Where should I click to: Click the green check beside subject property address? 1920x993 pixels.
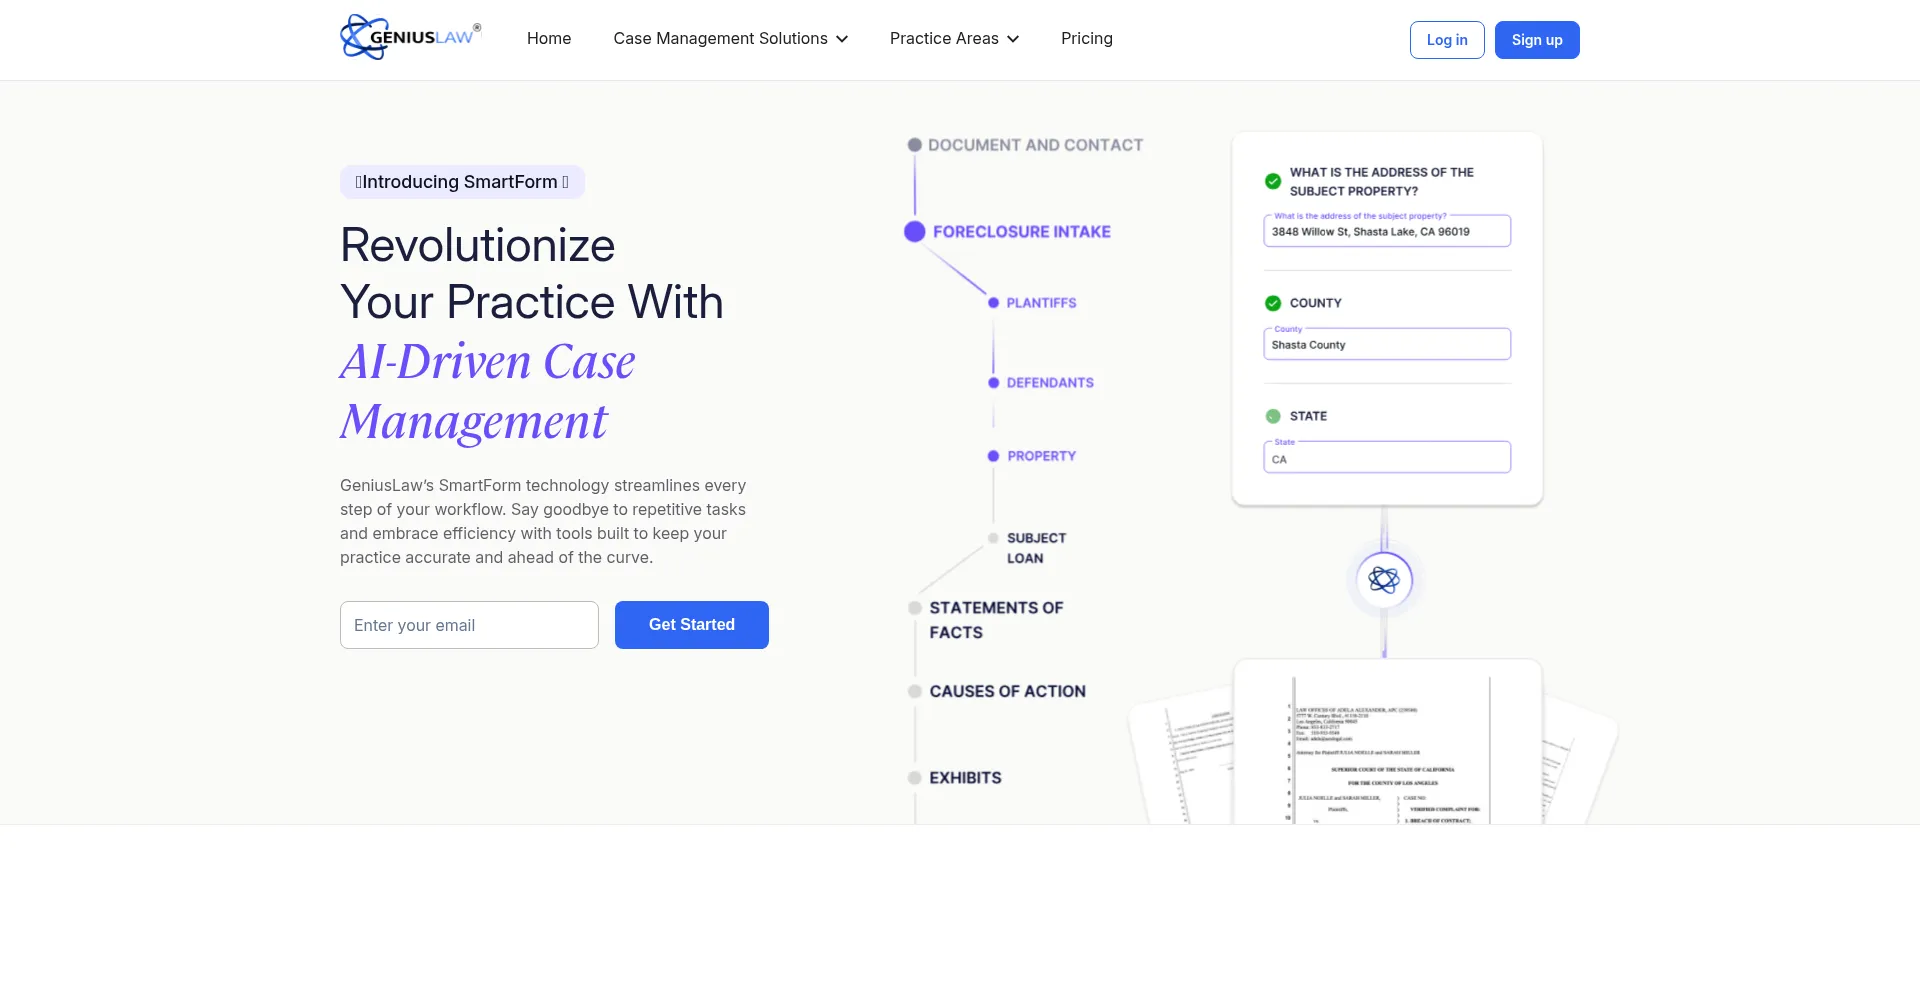(1273, 181)
